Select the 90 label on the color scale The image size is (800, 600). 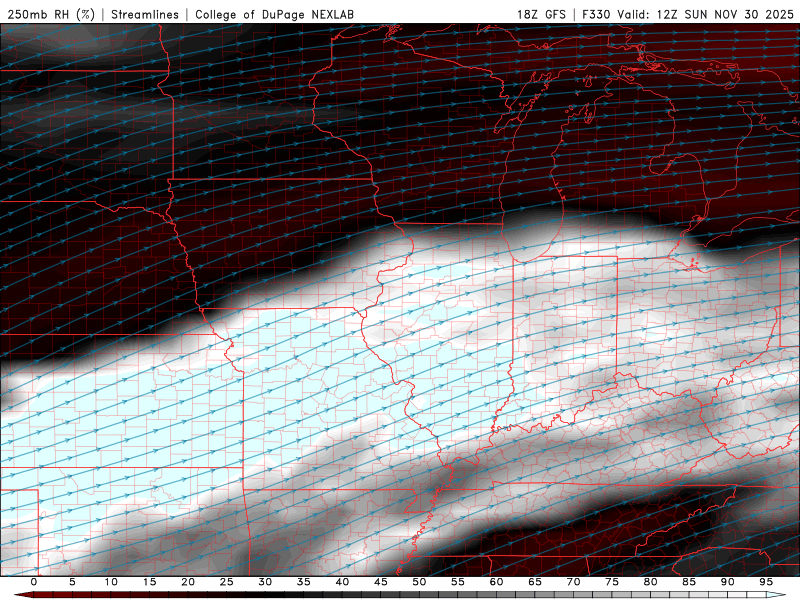coord(727,582)
